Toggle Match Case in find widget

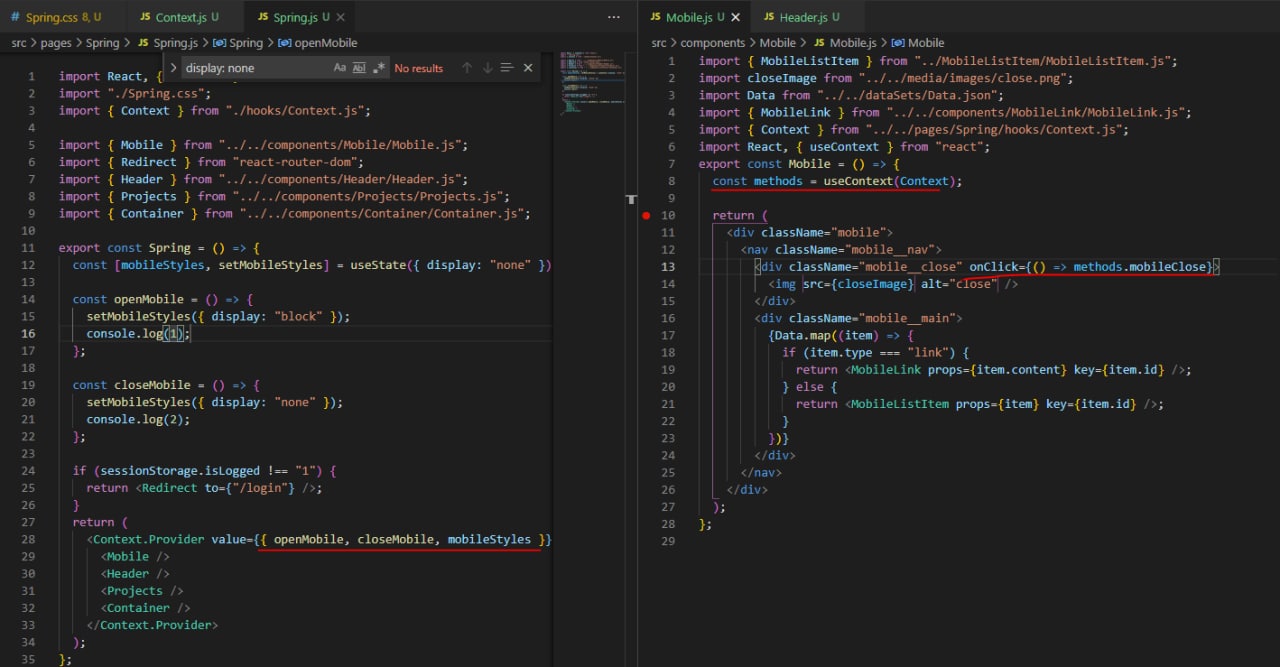(x=340, y=68)
